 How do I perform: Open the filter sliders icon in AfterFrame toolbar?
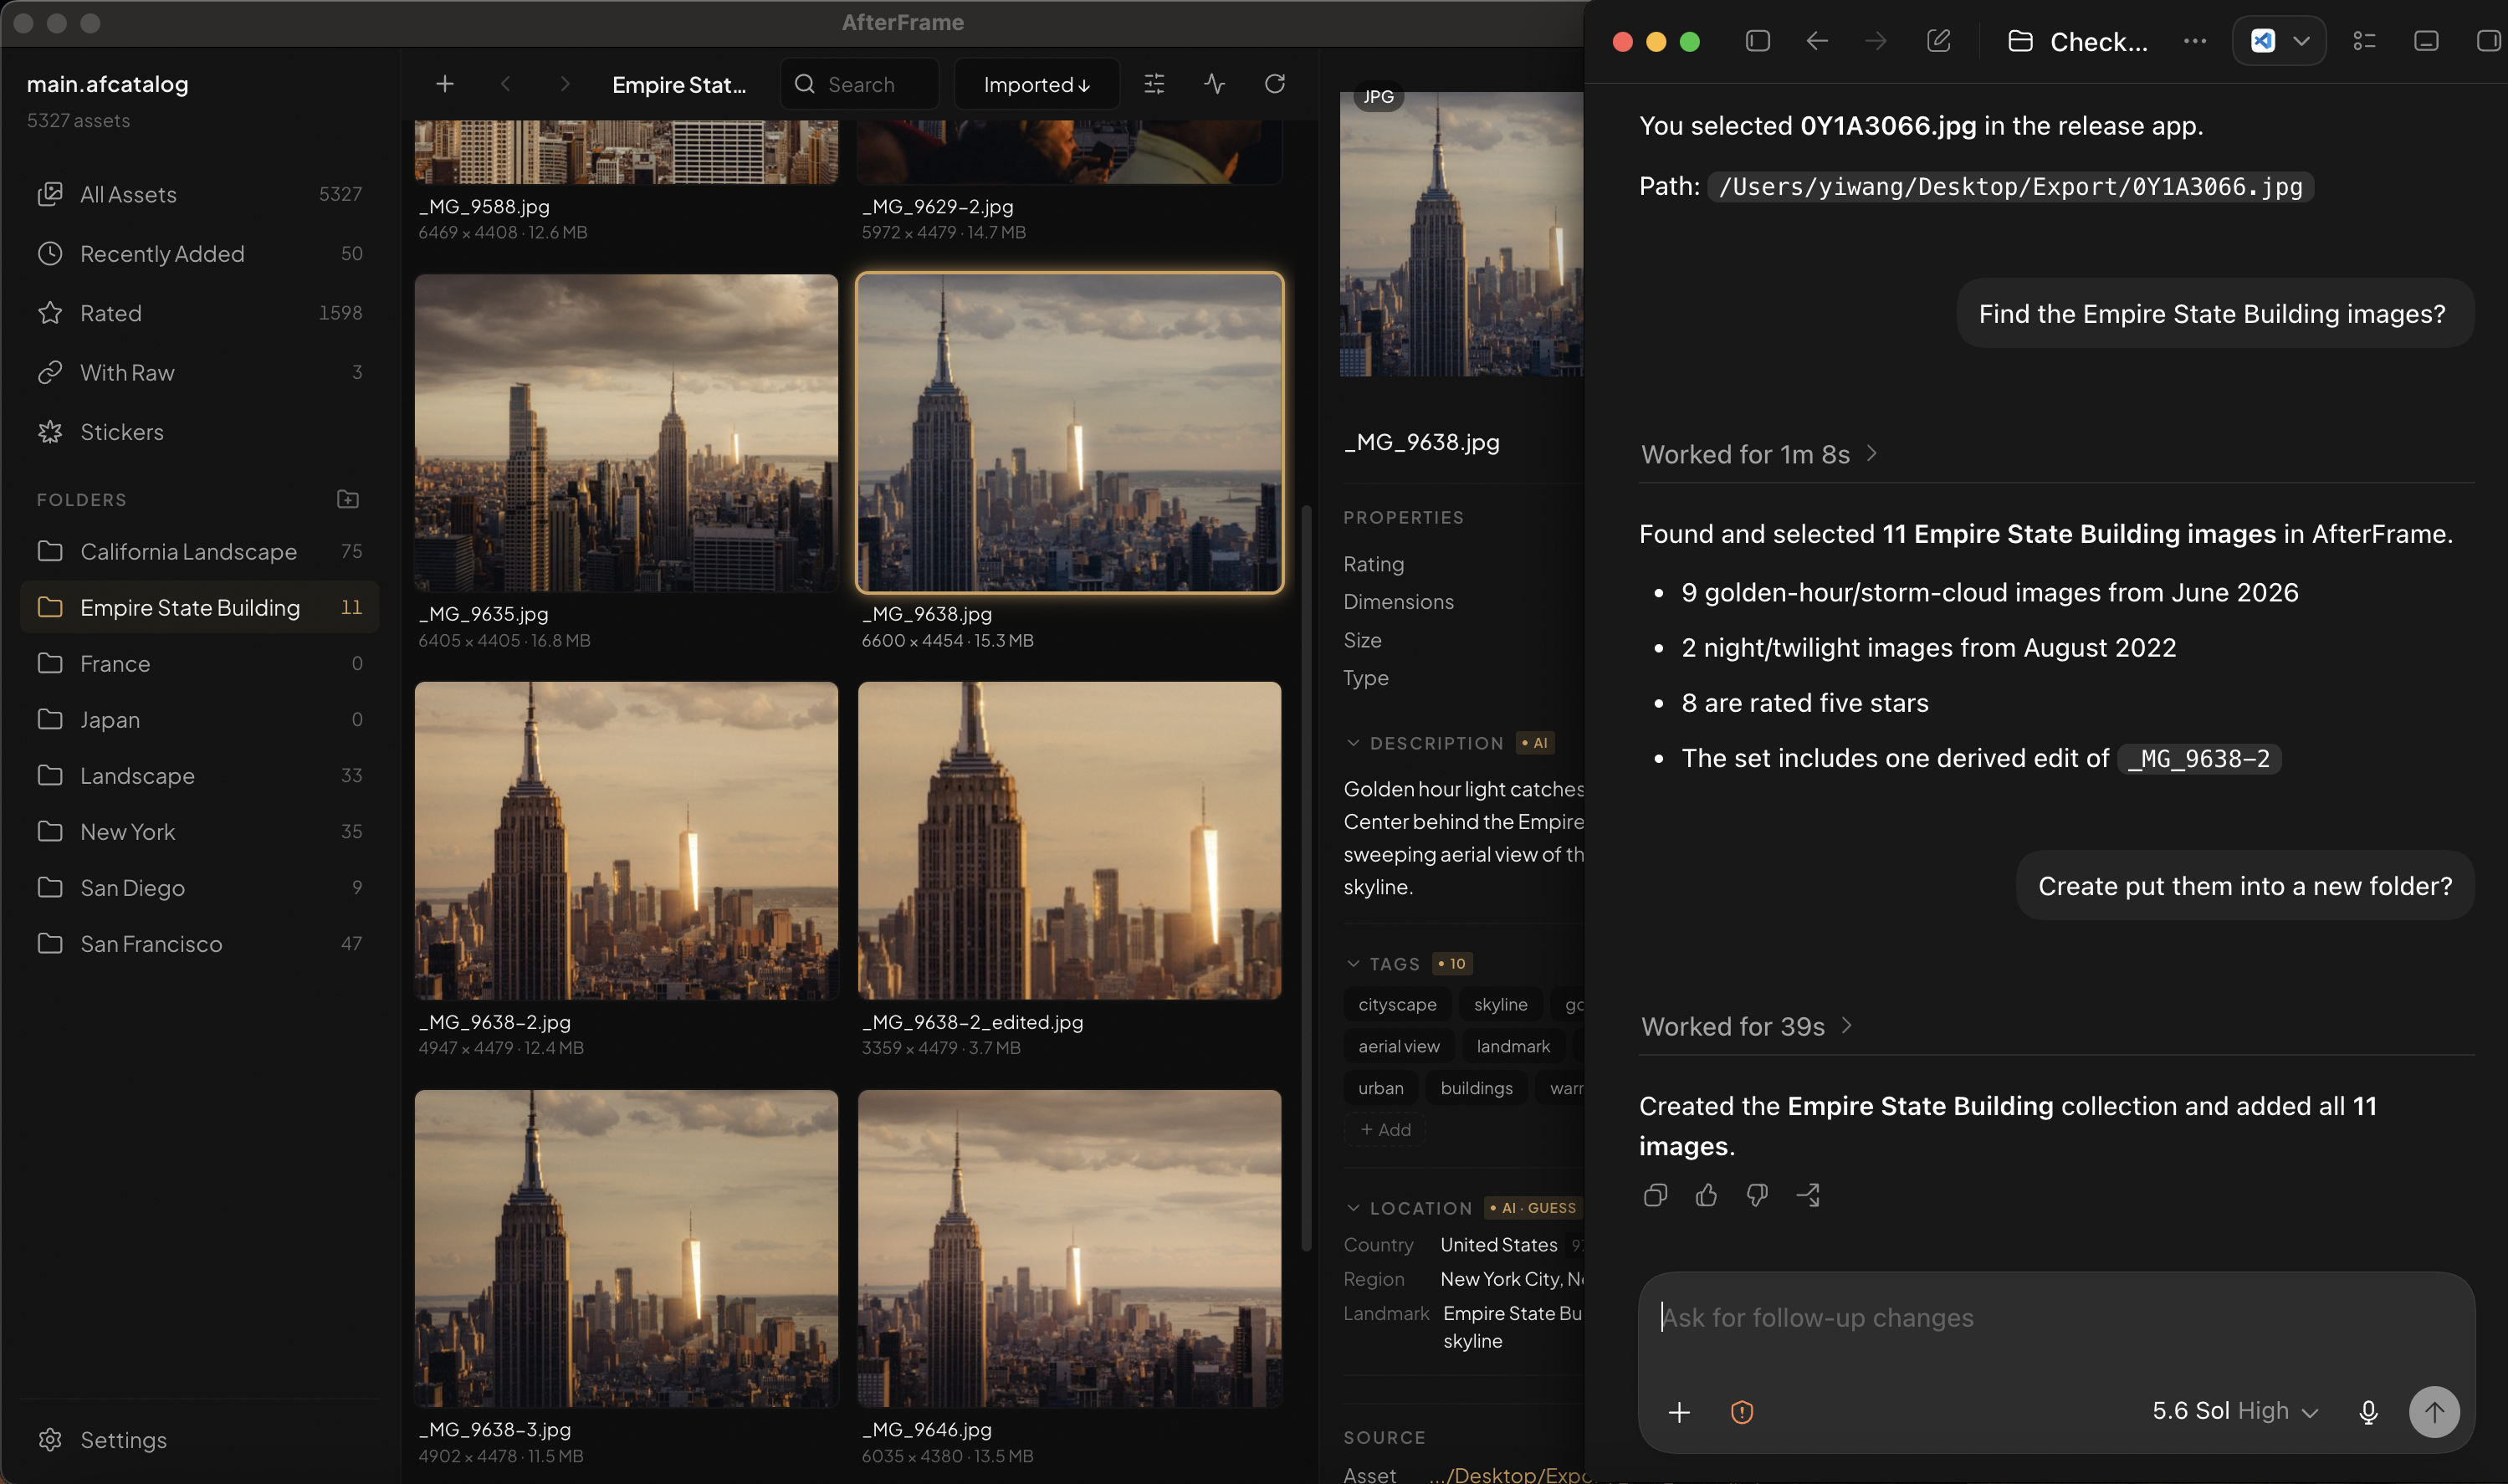(x=1154, y=84)
